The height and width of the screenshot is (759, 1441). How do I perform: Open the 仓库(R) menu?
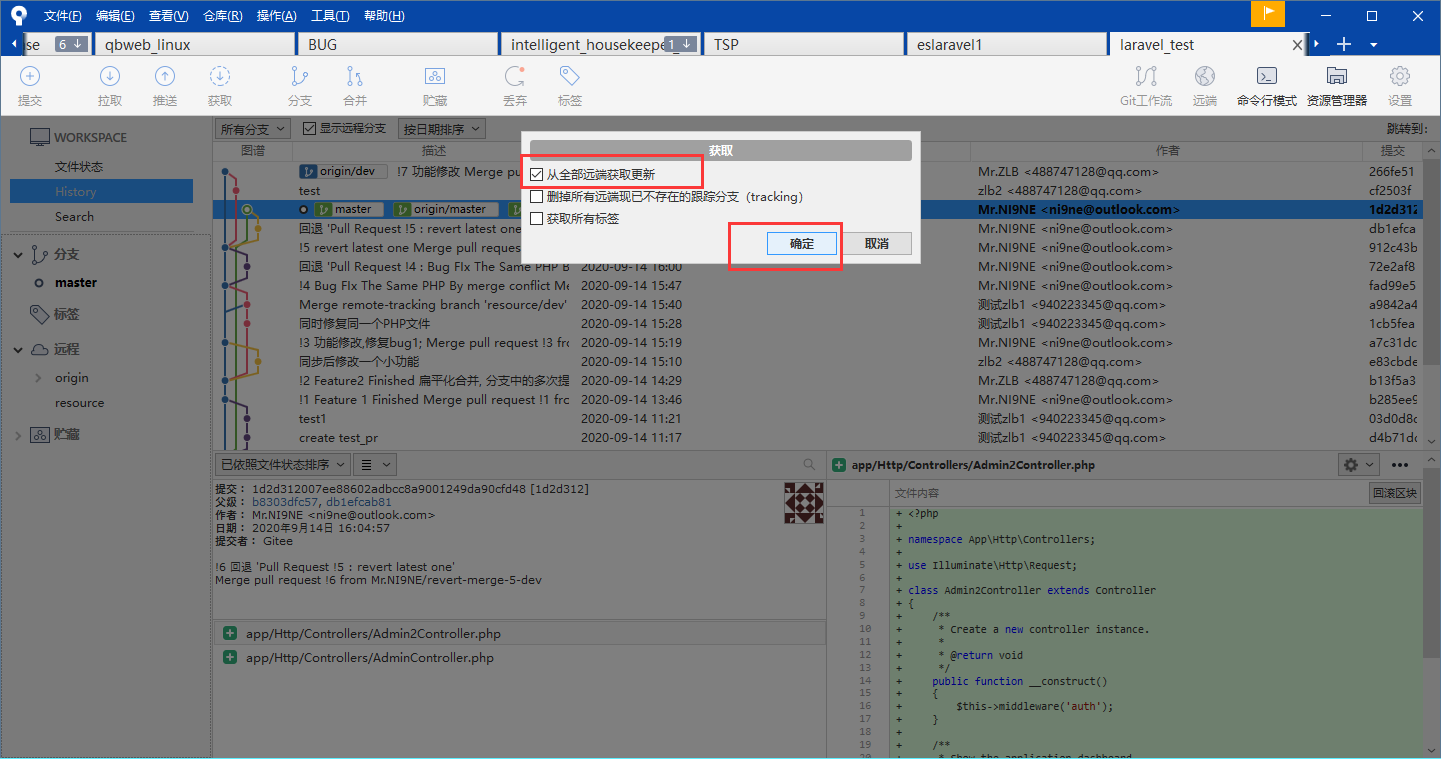tap(222, 16)
